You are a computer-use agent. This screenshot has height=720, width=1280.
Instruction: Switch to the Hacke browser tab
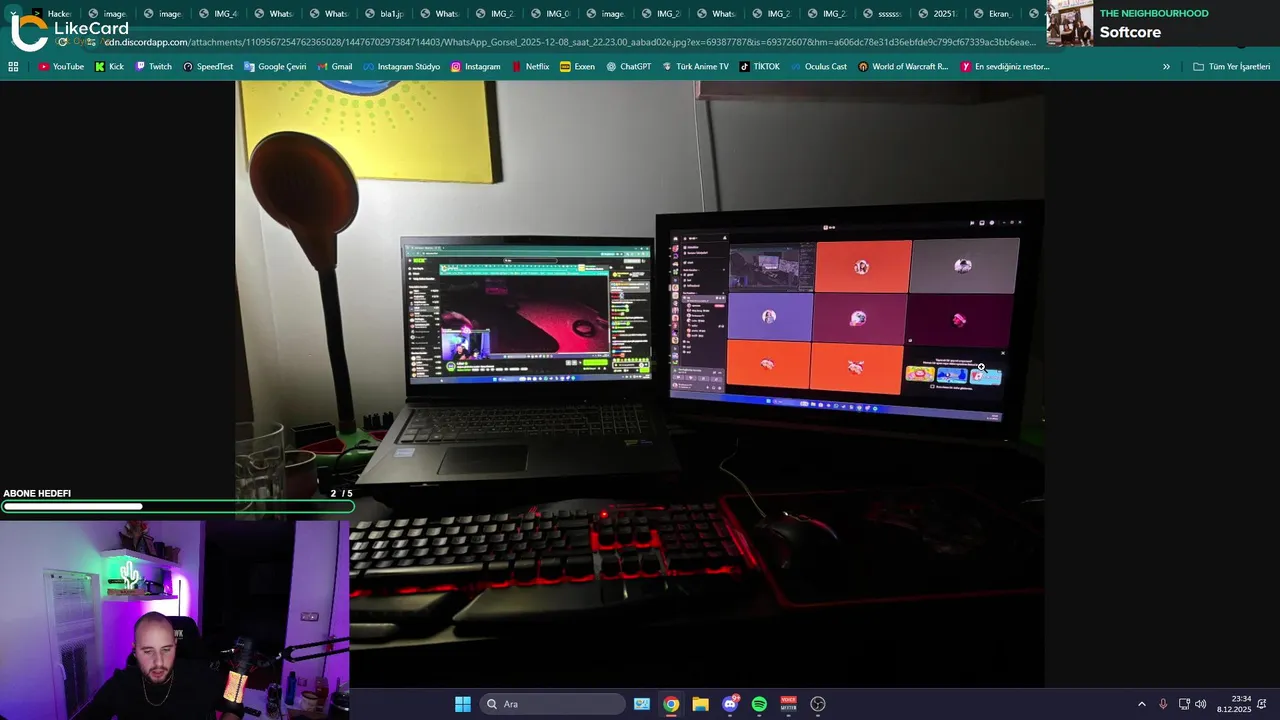(51, 14)
